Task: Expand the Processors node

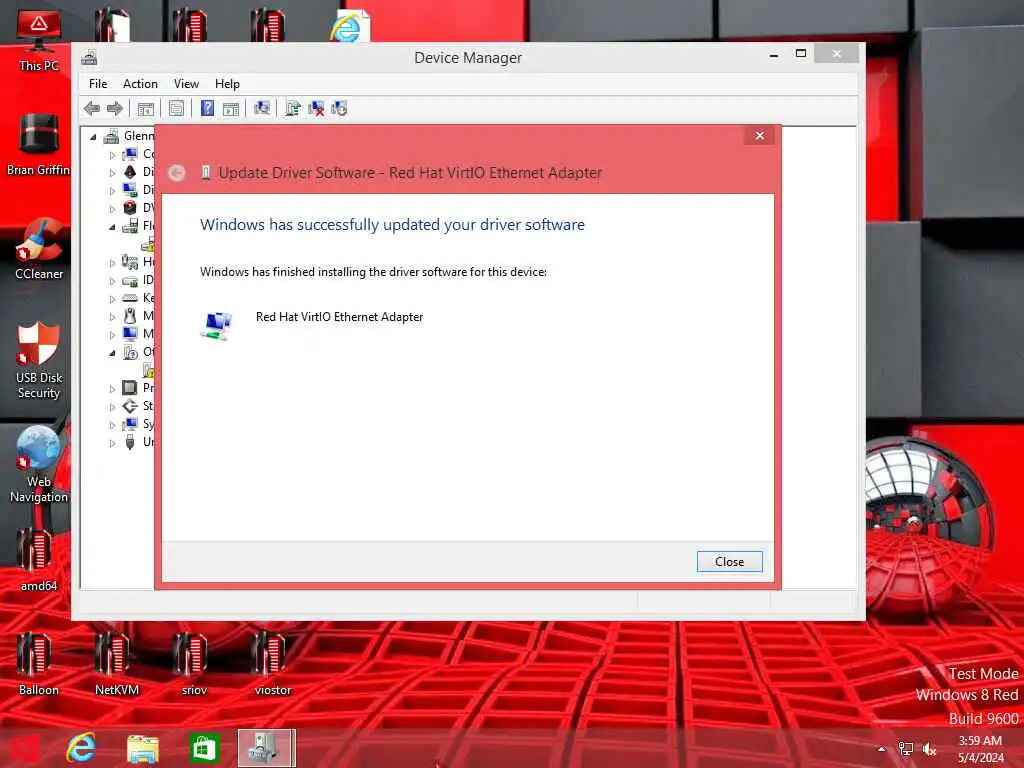Action: pos(112,389)
